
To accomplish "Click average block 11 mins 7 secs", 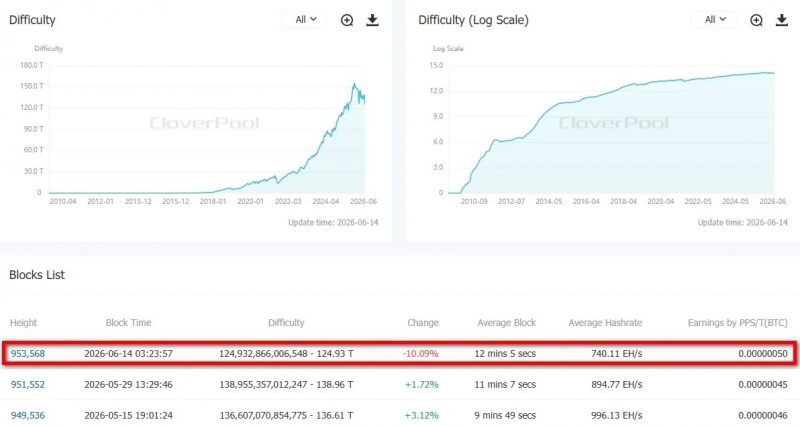I will coord(505,385).
